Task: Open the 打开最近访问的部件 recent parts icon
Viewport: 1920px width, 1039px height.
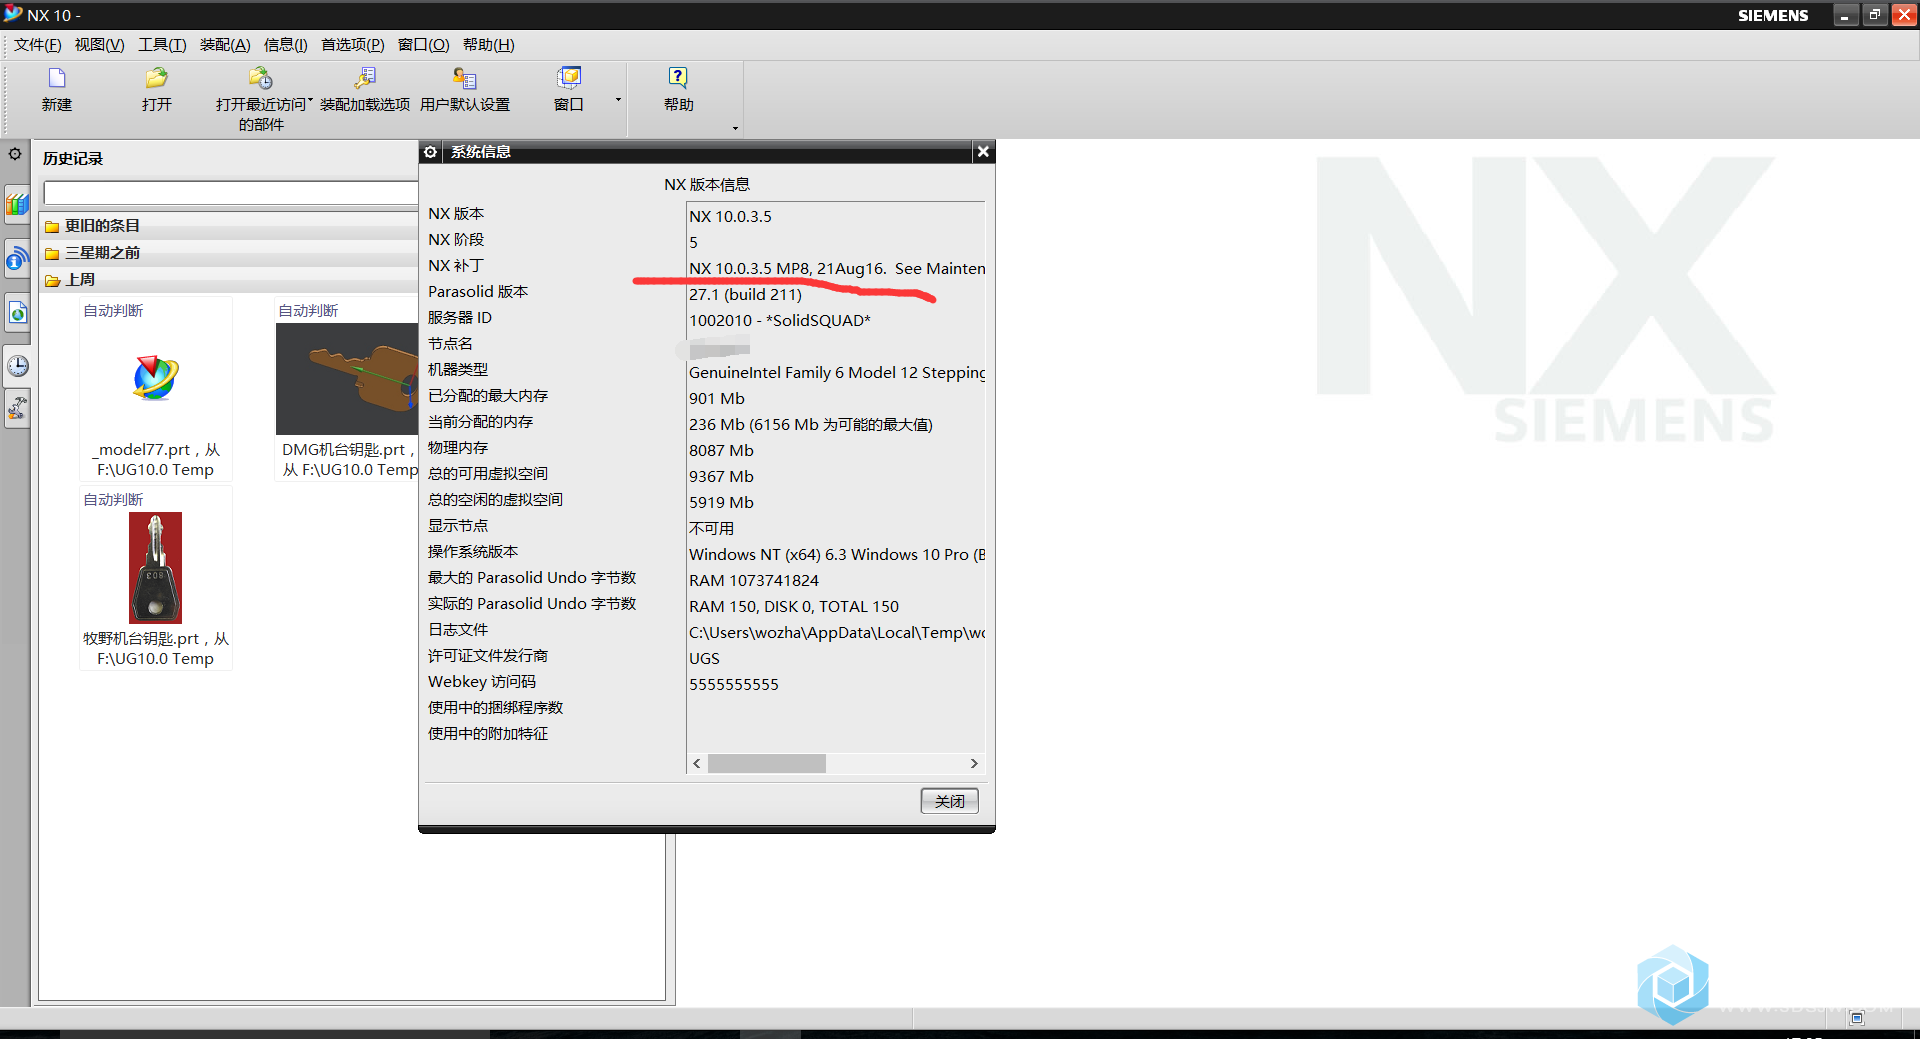Action: [x=261, y=78]
